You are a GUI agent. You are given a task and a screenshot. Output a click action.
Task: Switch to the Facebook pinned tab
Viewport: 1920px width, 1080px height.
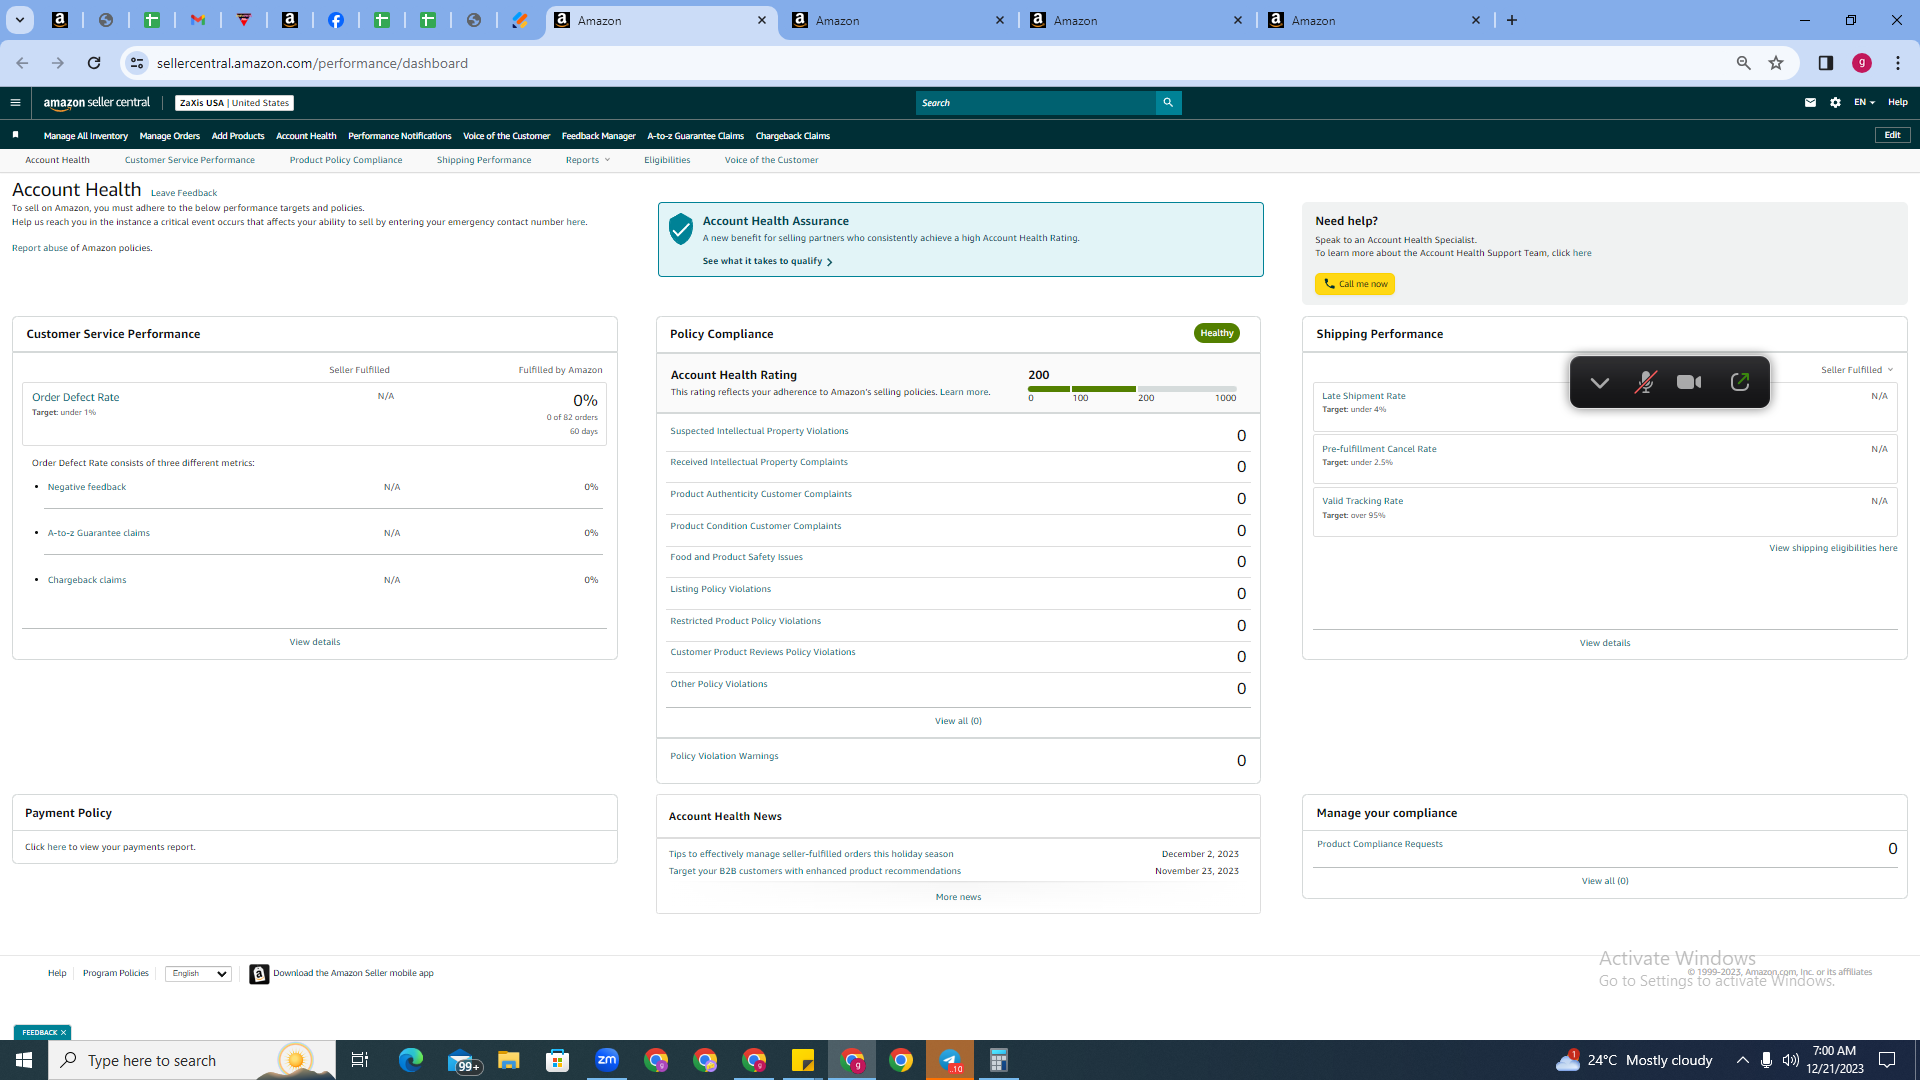pos(336,20)
